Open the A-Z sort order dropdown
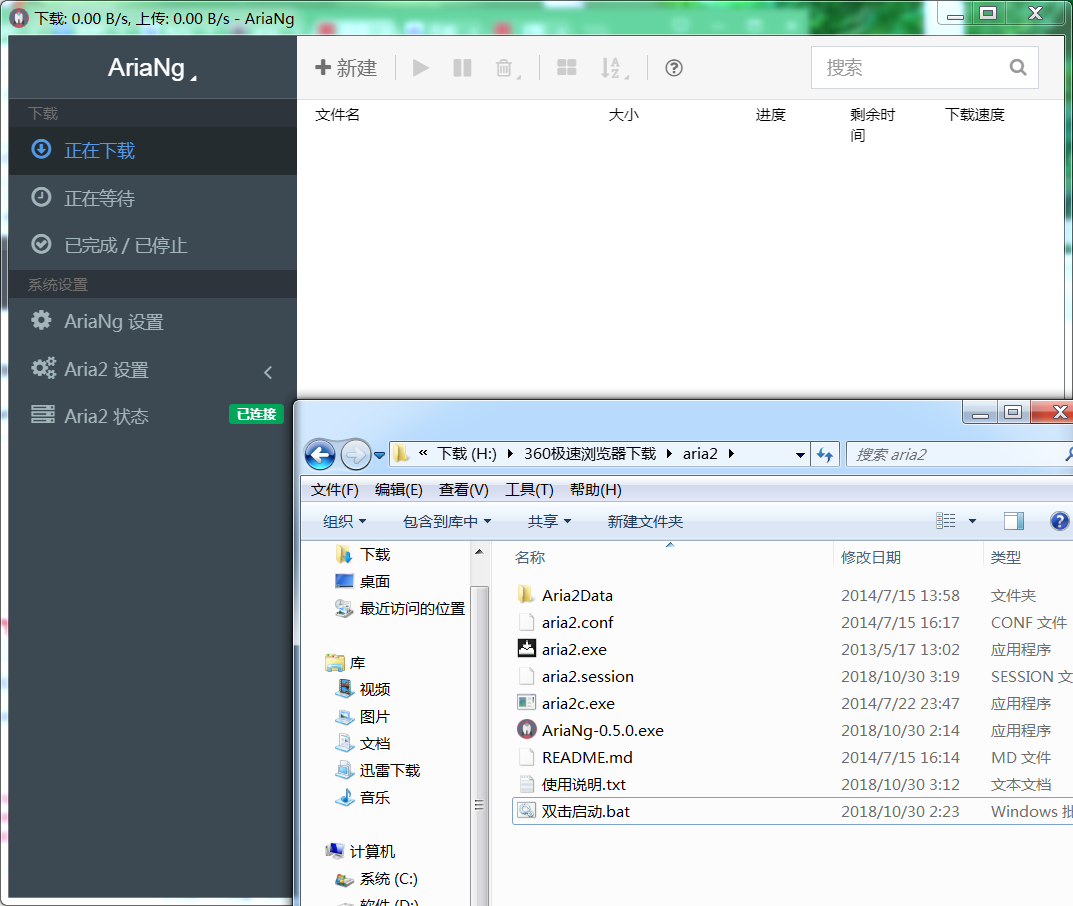Image resolution: width=1073 pixels, height=906 pixels. tap(614, 68)
